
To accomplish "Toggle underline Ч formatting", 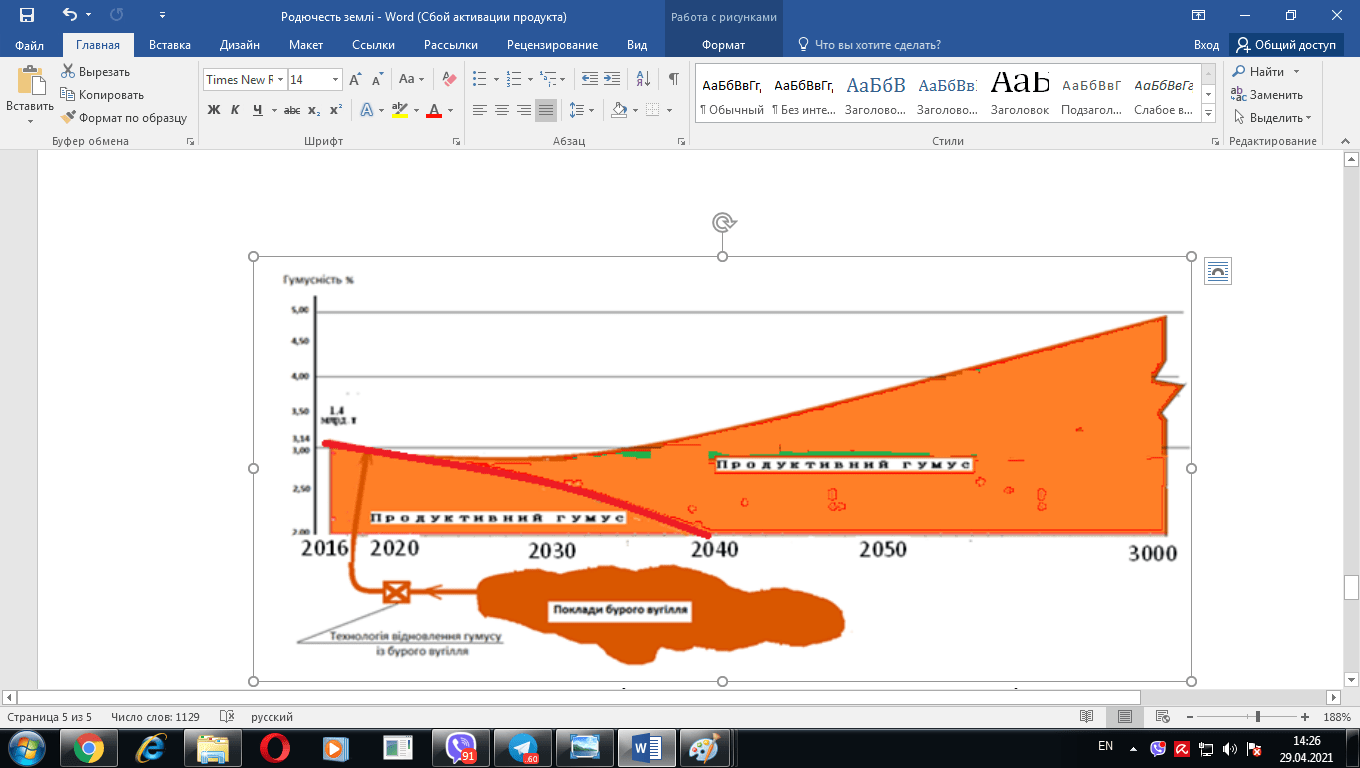I will click(258, 110).
